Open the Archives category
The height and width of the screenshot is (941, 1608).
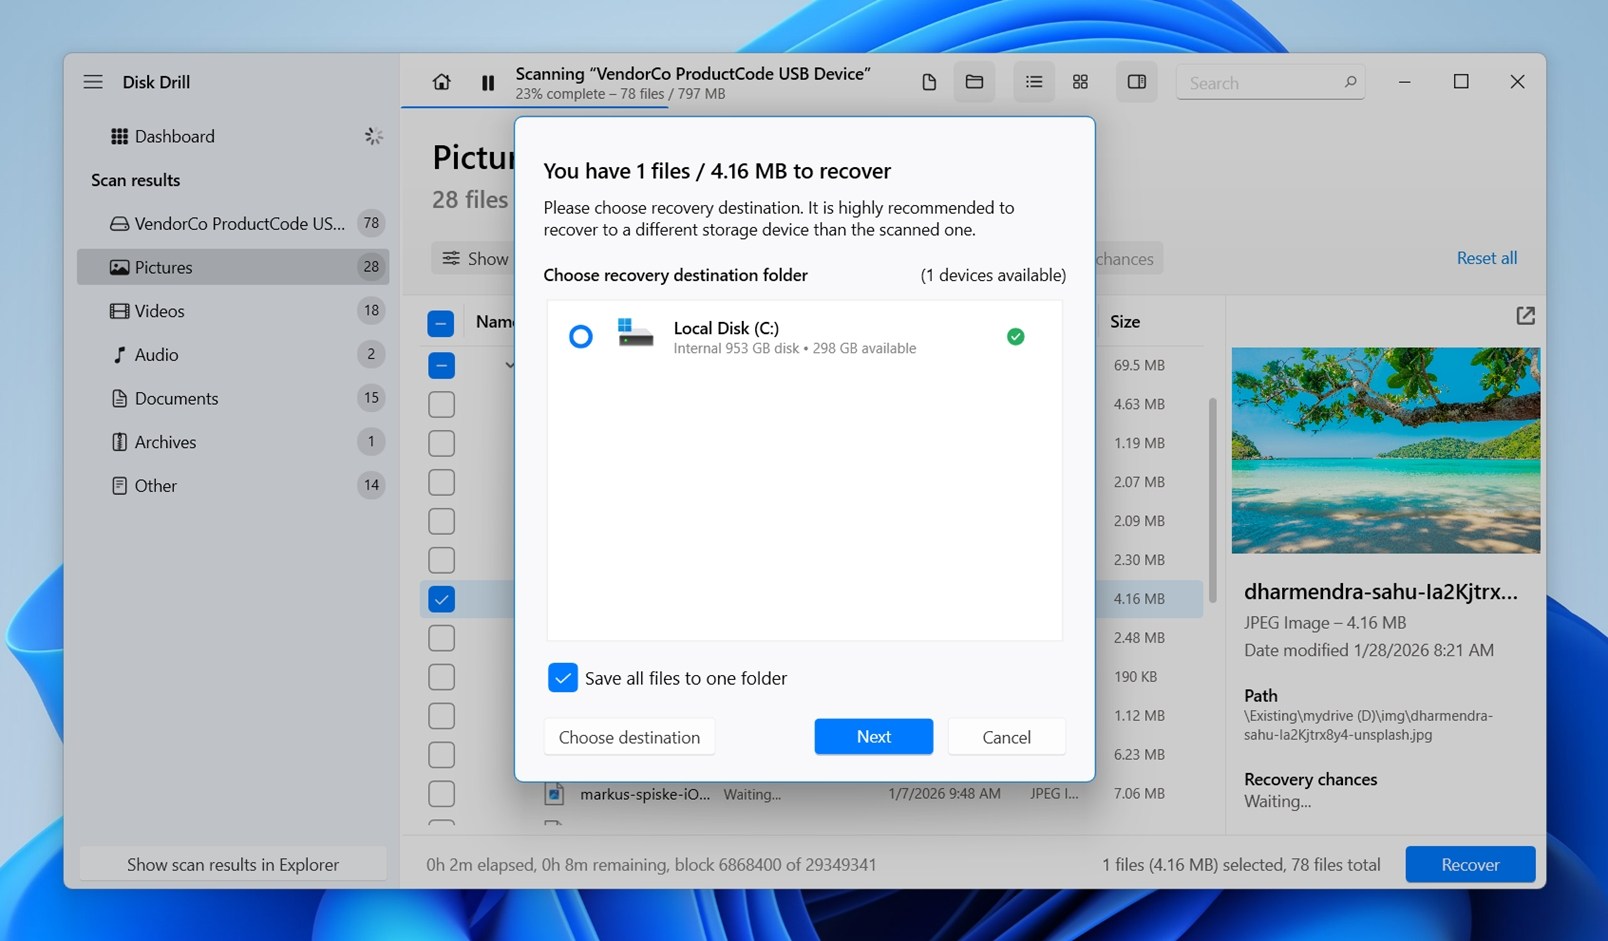[x=165, y=442]
